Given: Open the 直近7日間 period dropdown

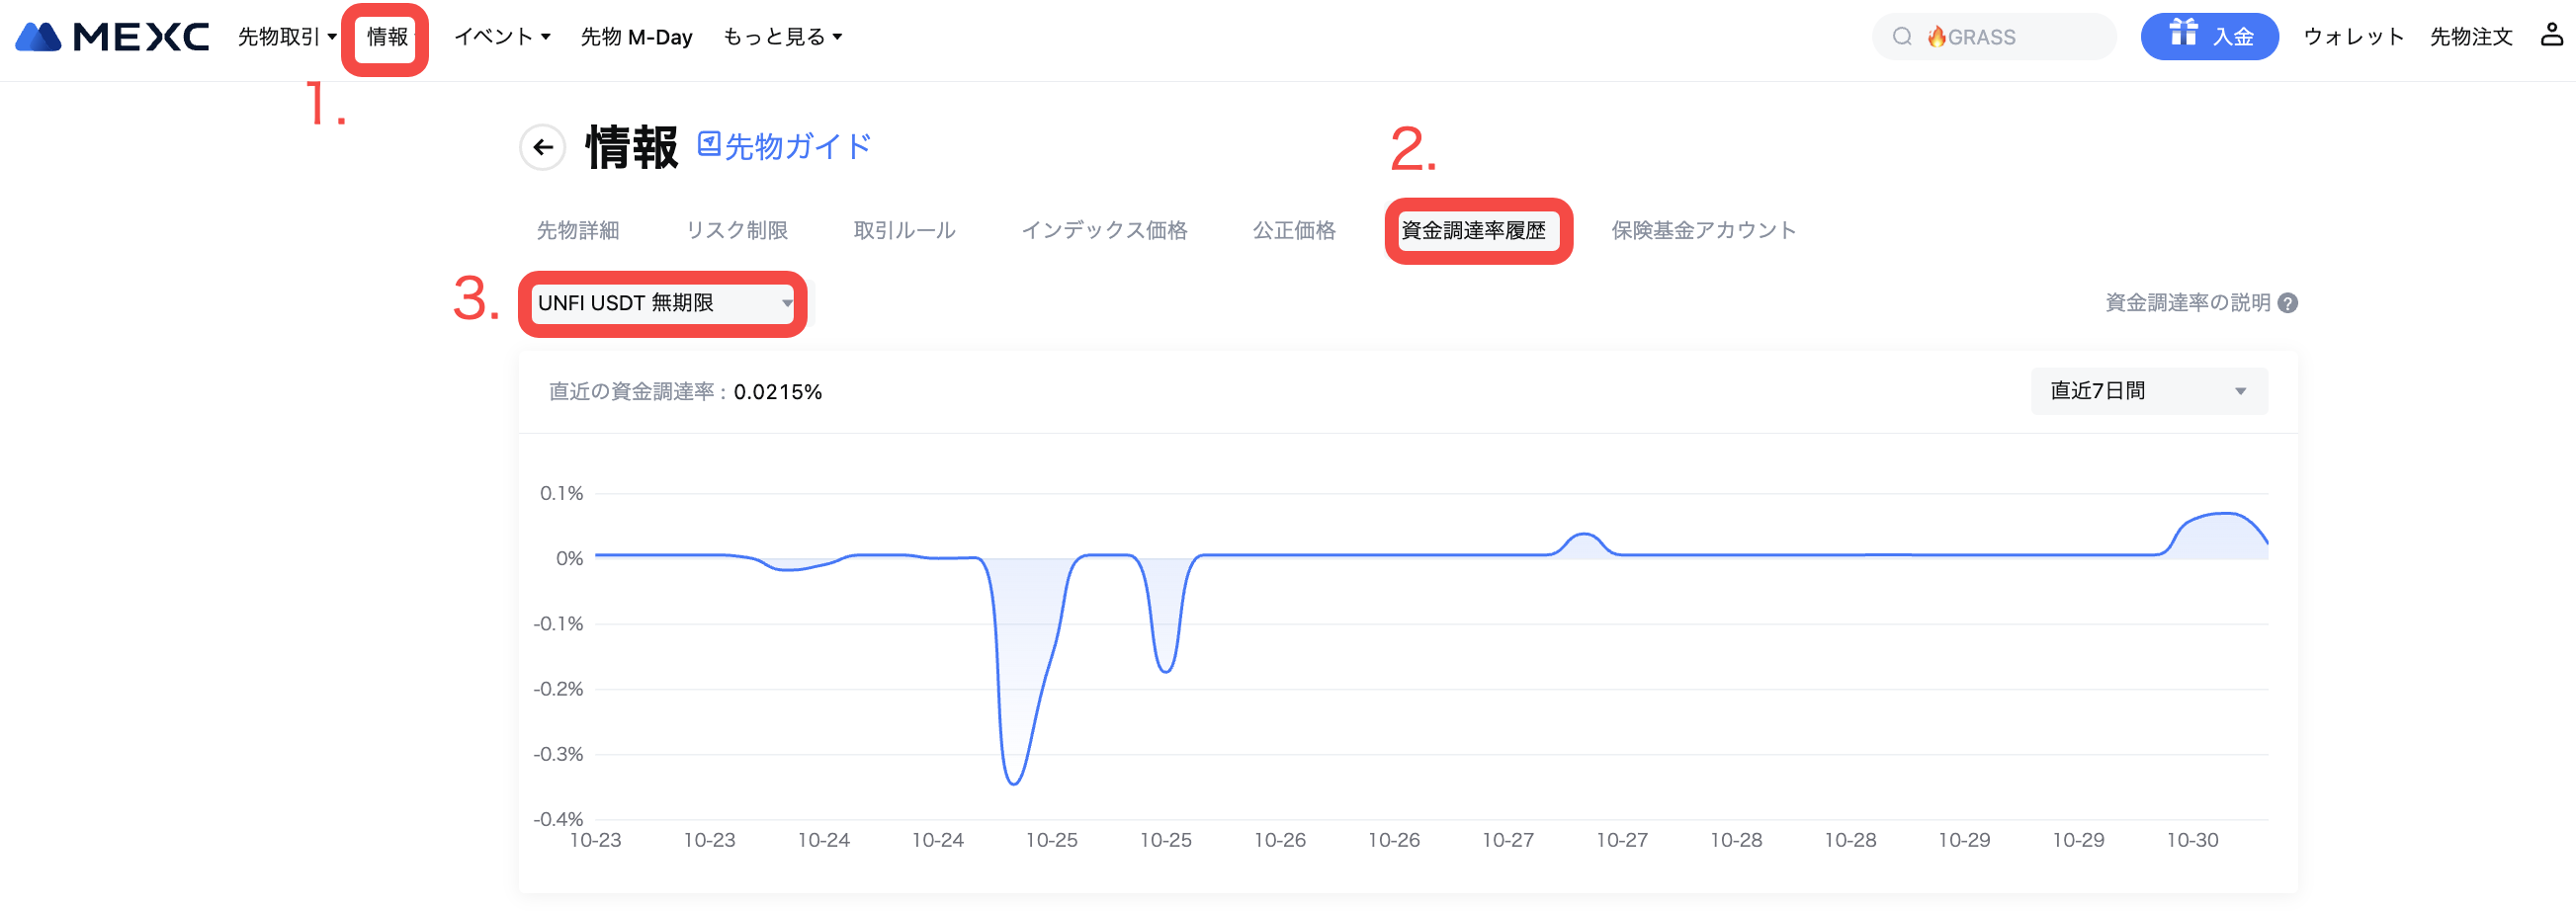Looking at the screenshot, I should click(x=2148, y=391).
